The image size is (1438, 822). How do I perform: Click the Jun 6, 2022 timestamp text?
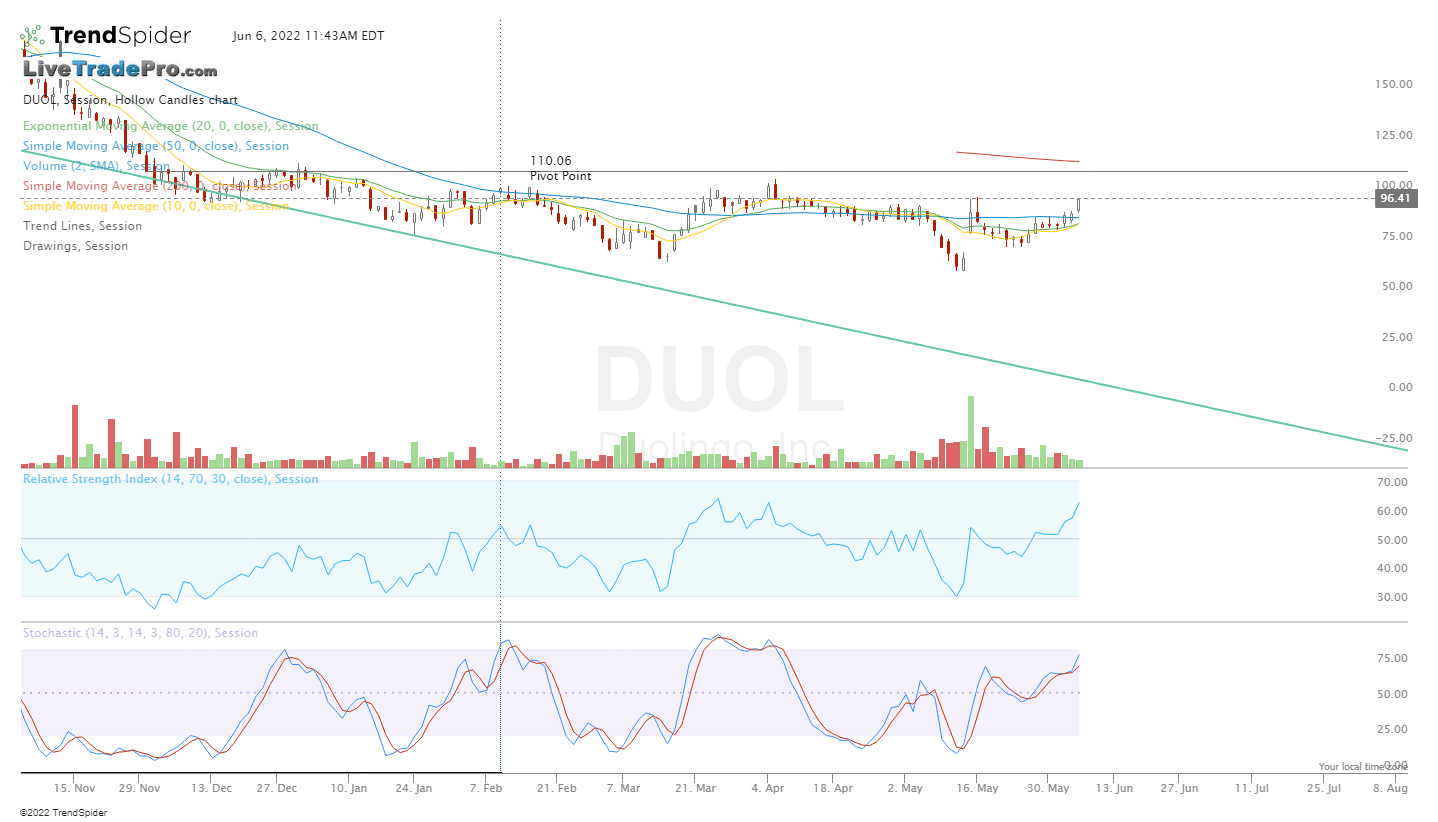pos(308,36)
